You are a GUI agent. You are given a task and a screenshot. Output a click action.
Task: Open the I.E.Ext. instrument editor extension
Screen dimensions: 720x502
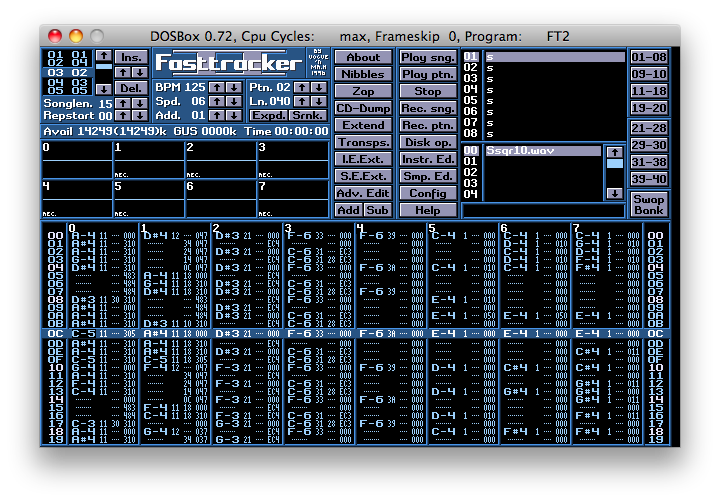pos(363,159)
